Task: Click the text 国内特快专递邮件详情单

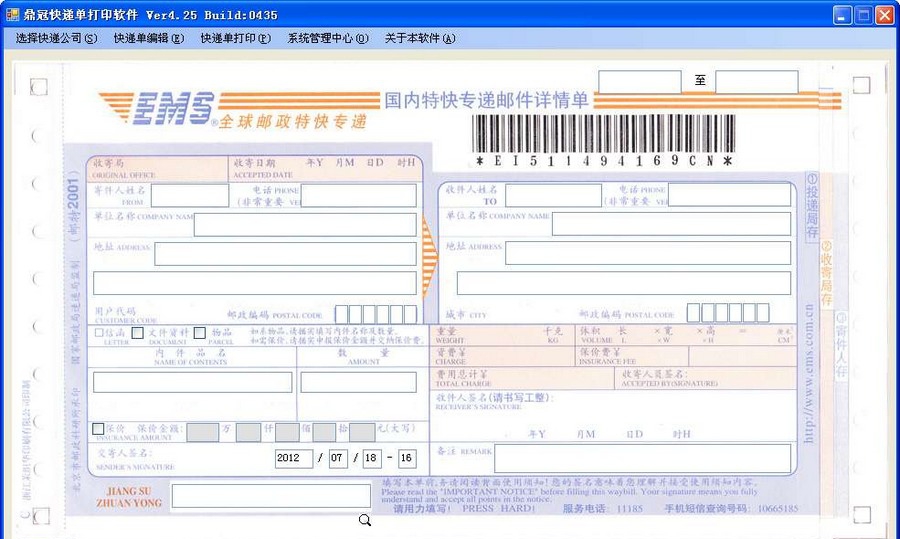Action: click(486, 100)
